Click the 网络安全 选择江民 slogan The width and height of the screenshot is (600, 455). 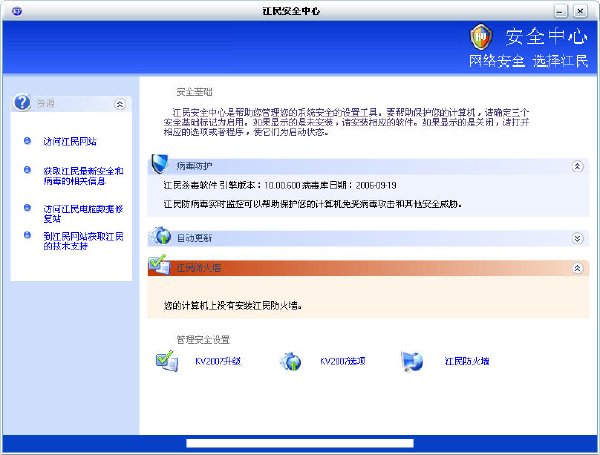(x=529, y=61)
